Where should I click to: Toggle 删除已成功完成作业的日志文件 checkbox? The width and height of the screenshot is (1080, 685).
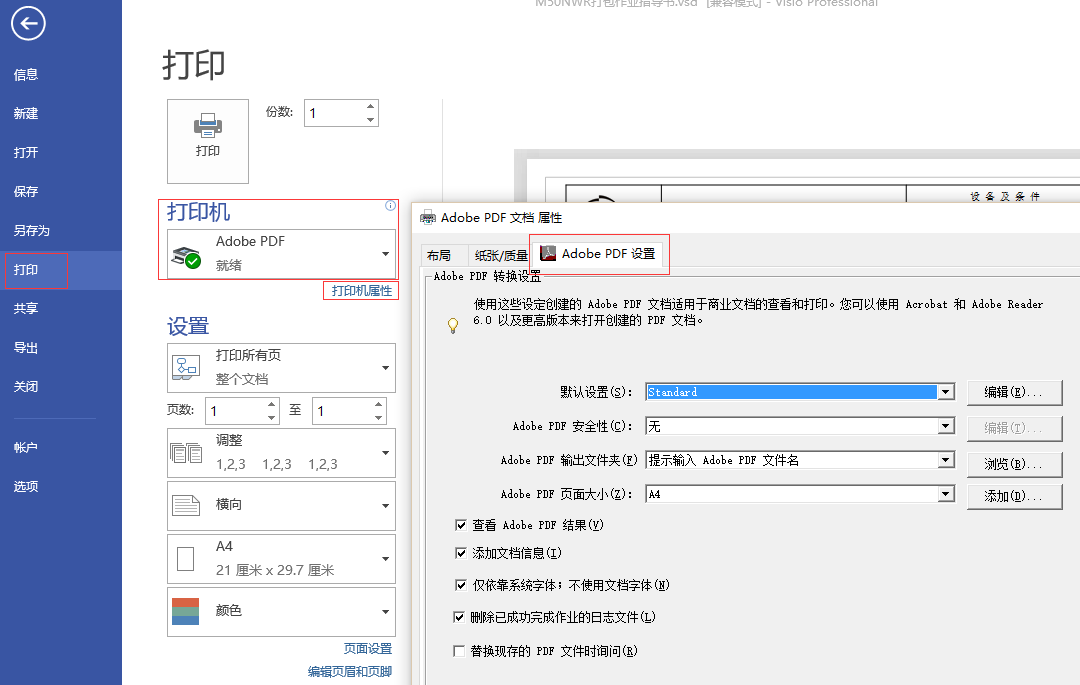(459, 617)
